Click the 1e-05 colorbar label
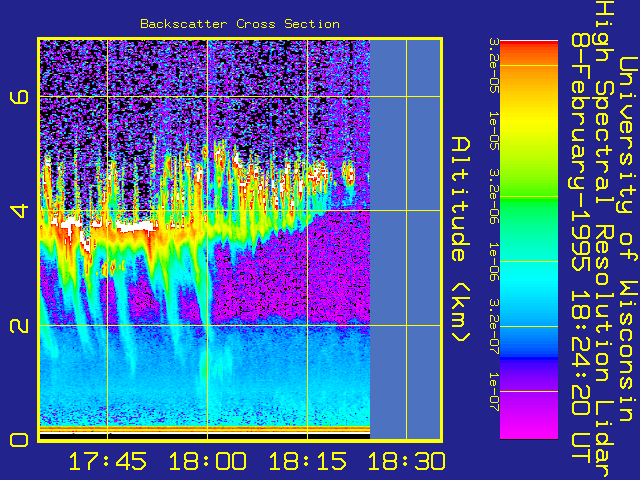Image resolution: width=640 pixels, height=480 pixels. coord(493,131)
